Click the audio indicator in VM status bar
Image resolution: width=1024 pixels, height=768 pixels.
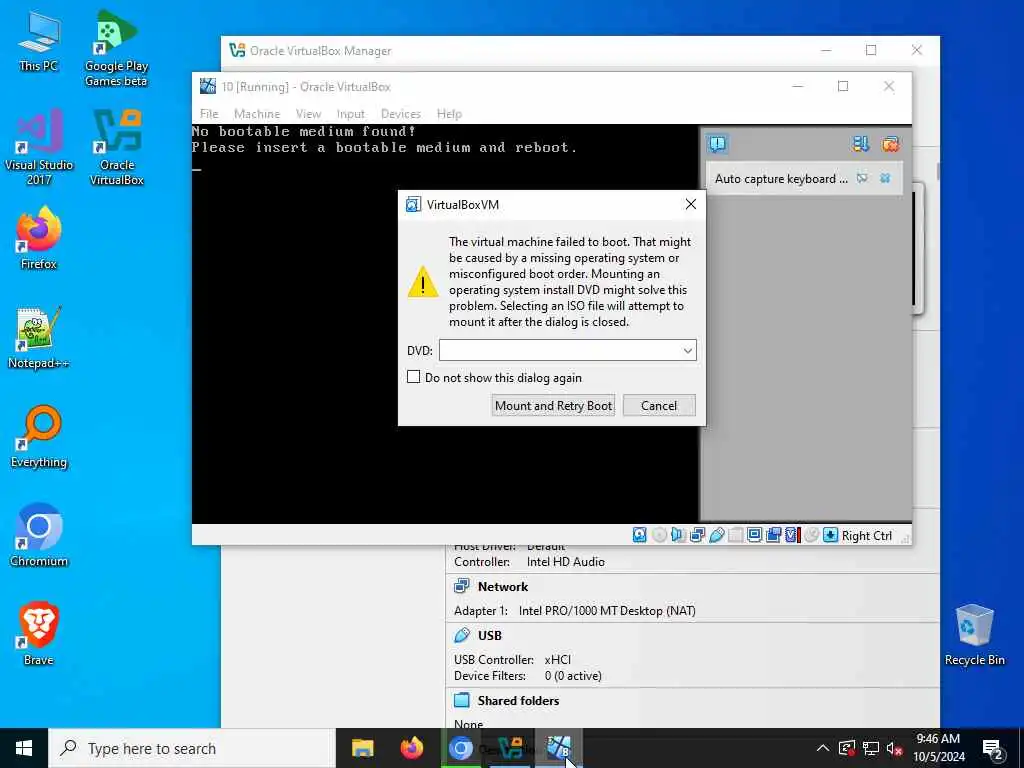click(x=678, y=536)
